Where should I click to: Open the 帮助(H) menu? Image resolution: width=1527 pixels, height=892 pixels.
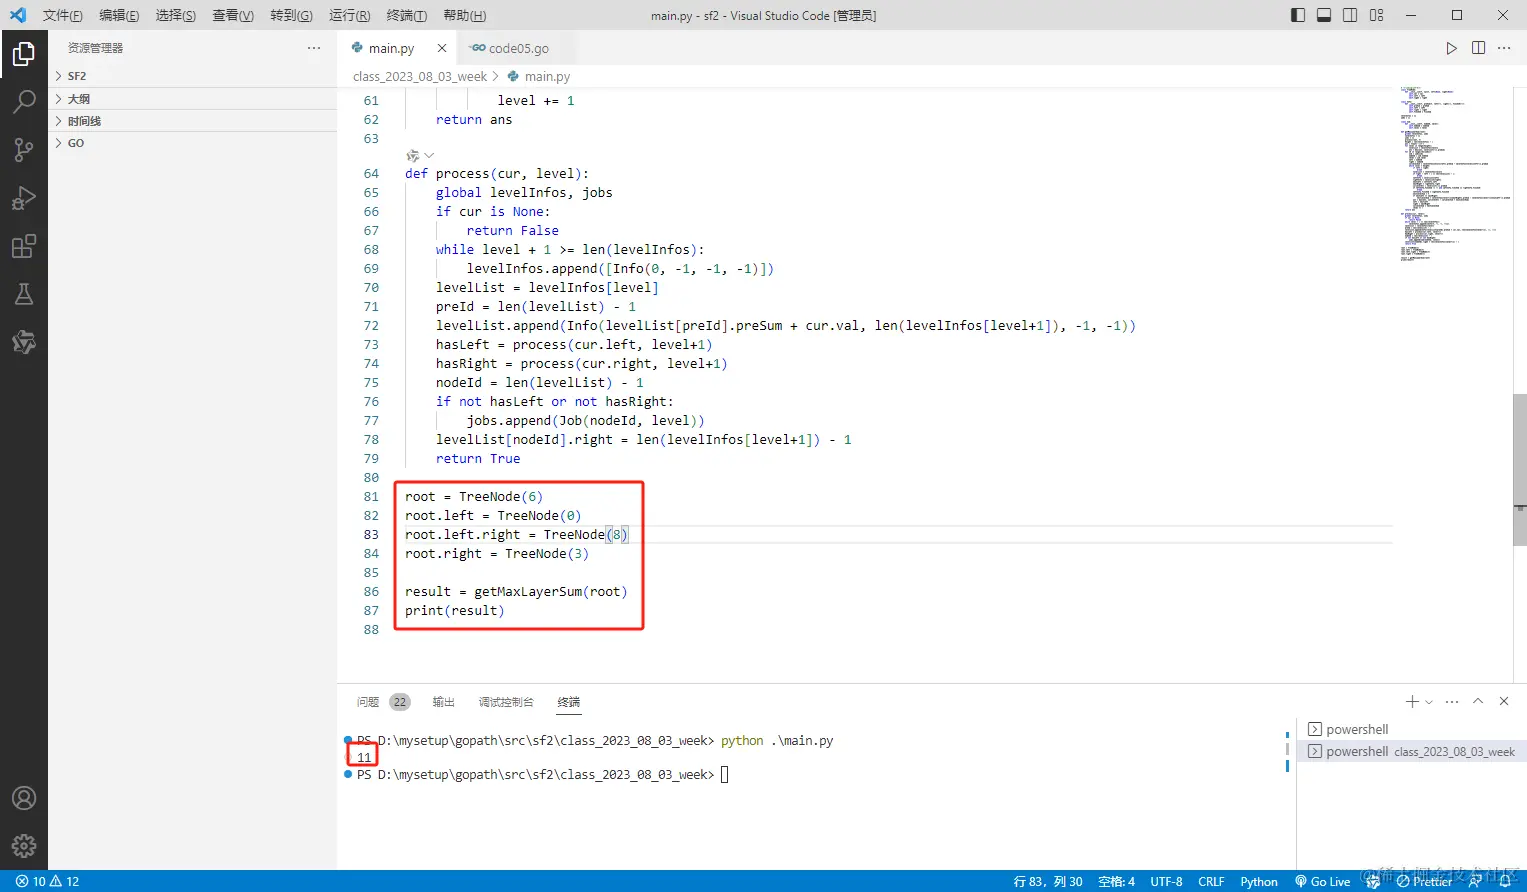tap(464, 15)
